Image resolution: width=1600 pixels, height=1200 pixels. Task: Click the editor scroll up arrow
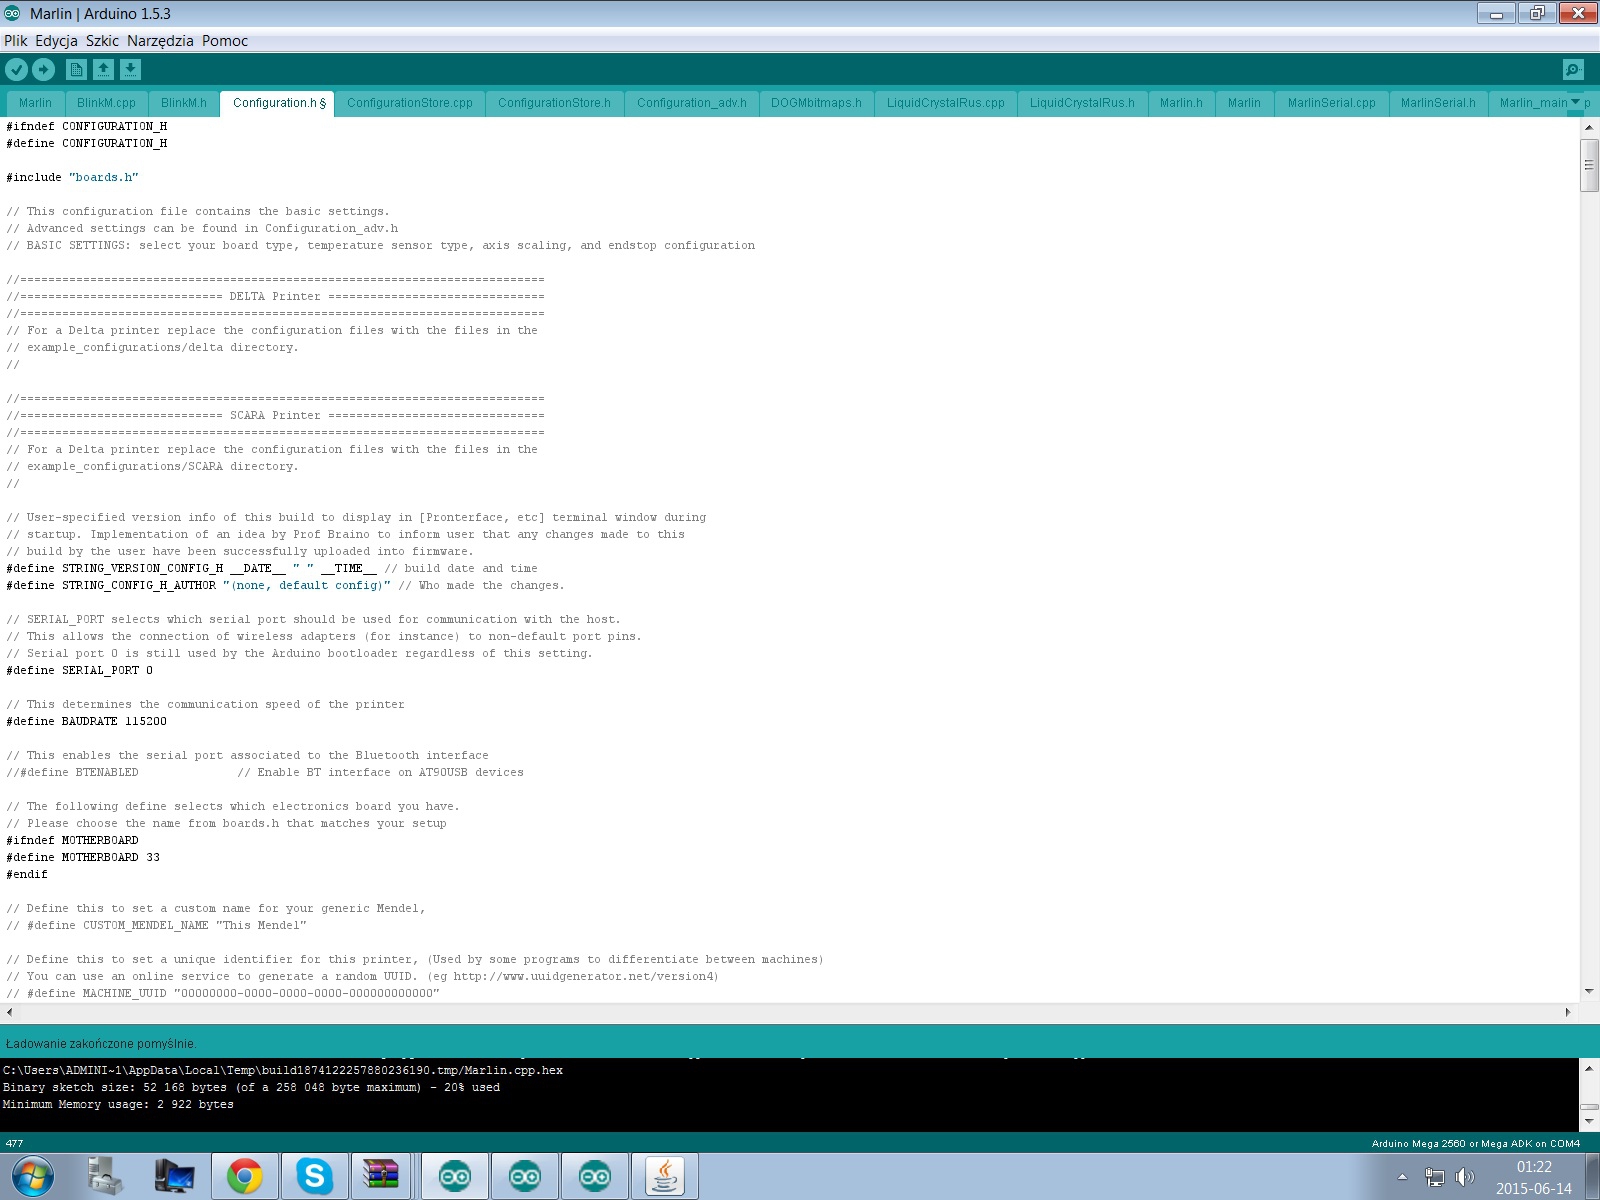1589,127
